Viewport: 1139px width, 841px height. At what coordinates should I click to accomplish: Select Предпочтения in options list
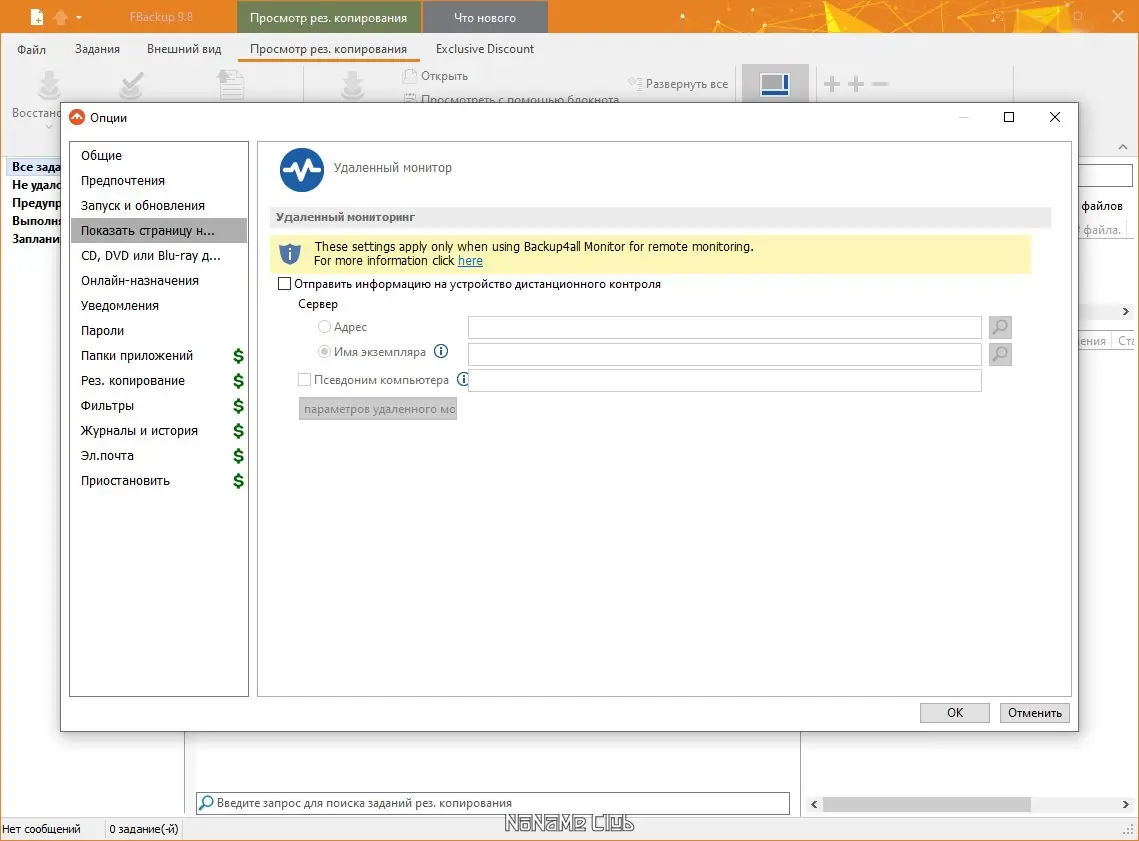coord(159,181)
